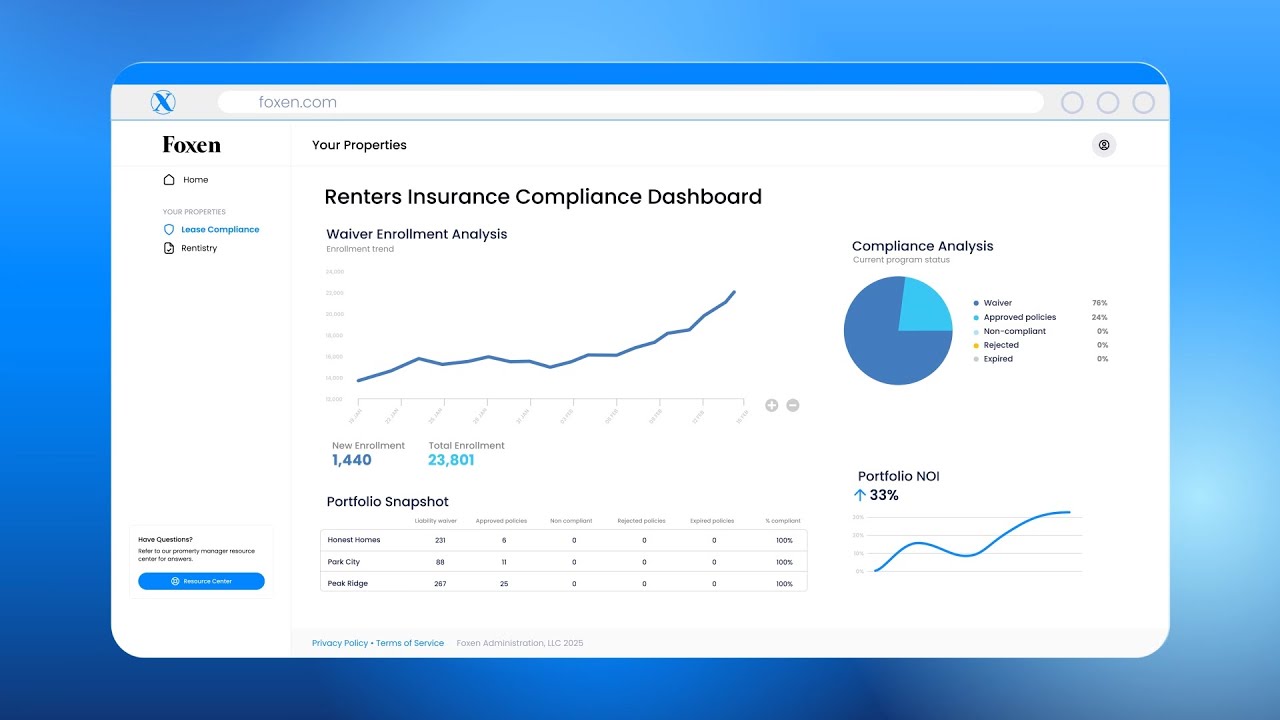Toggle the Rejected legend entry

click(x=1000, y=345)
